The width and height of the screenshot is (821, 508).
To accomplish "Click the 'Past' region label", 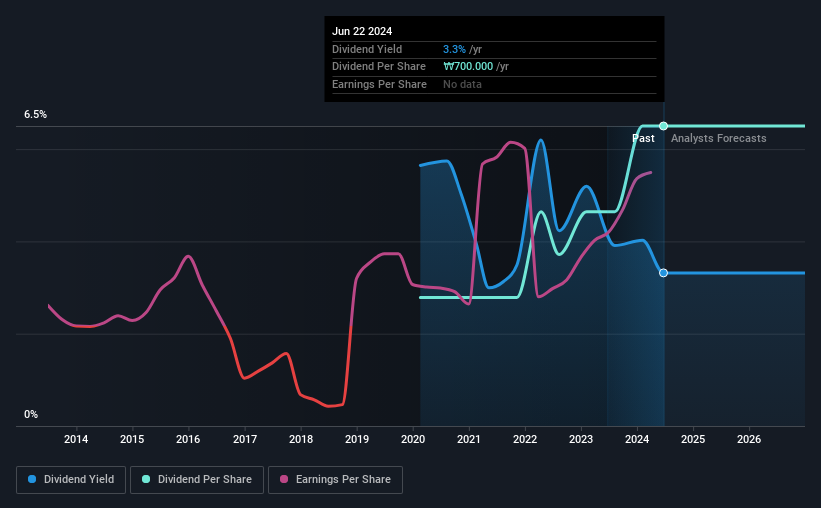I will click(x=643, y=138).
